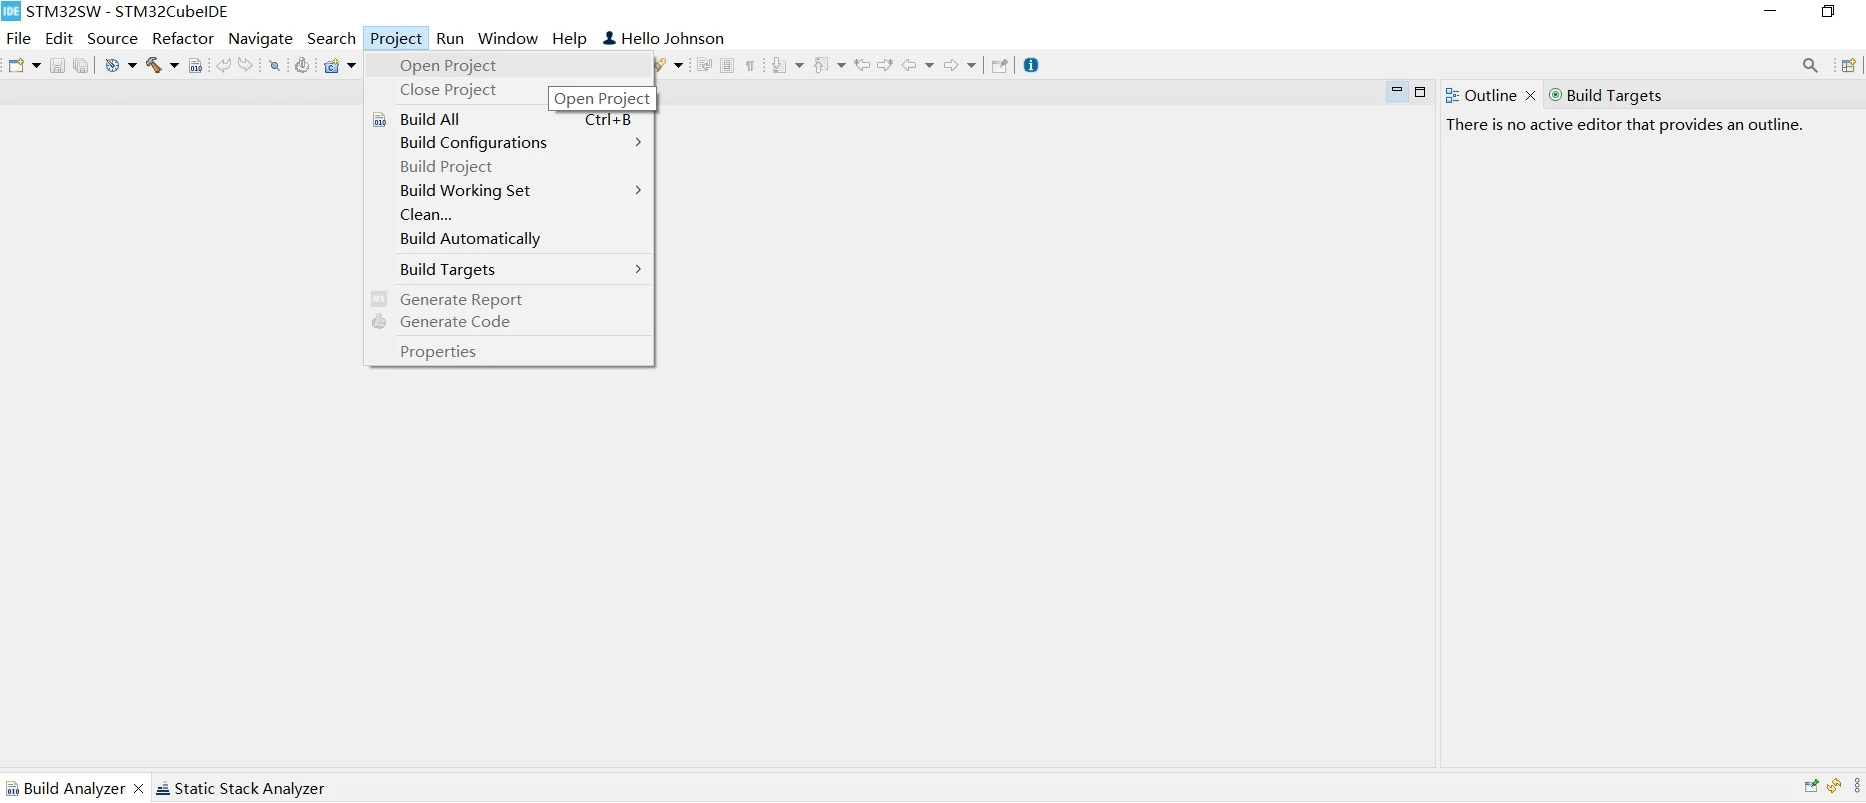The image size is (1866, 803).
Task: Click the Previous Annotation icon
Action: click(821, 66)
